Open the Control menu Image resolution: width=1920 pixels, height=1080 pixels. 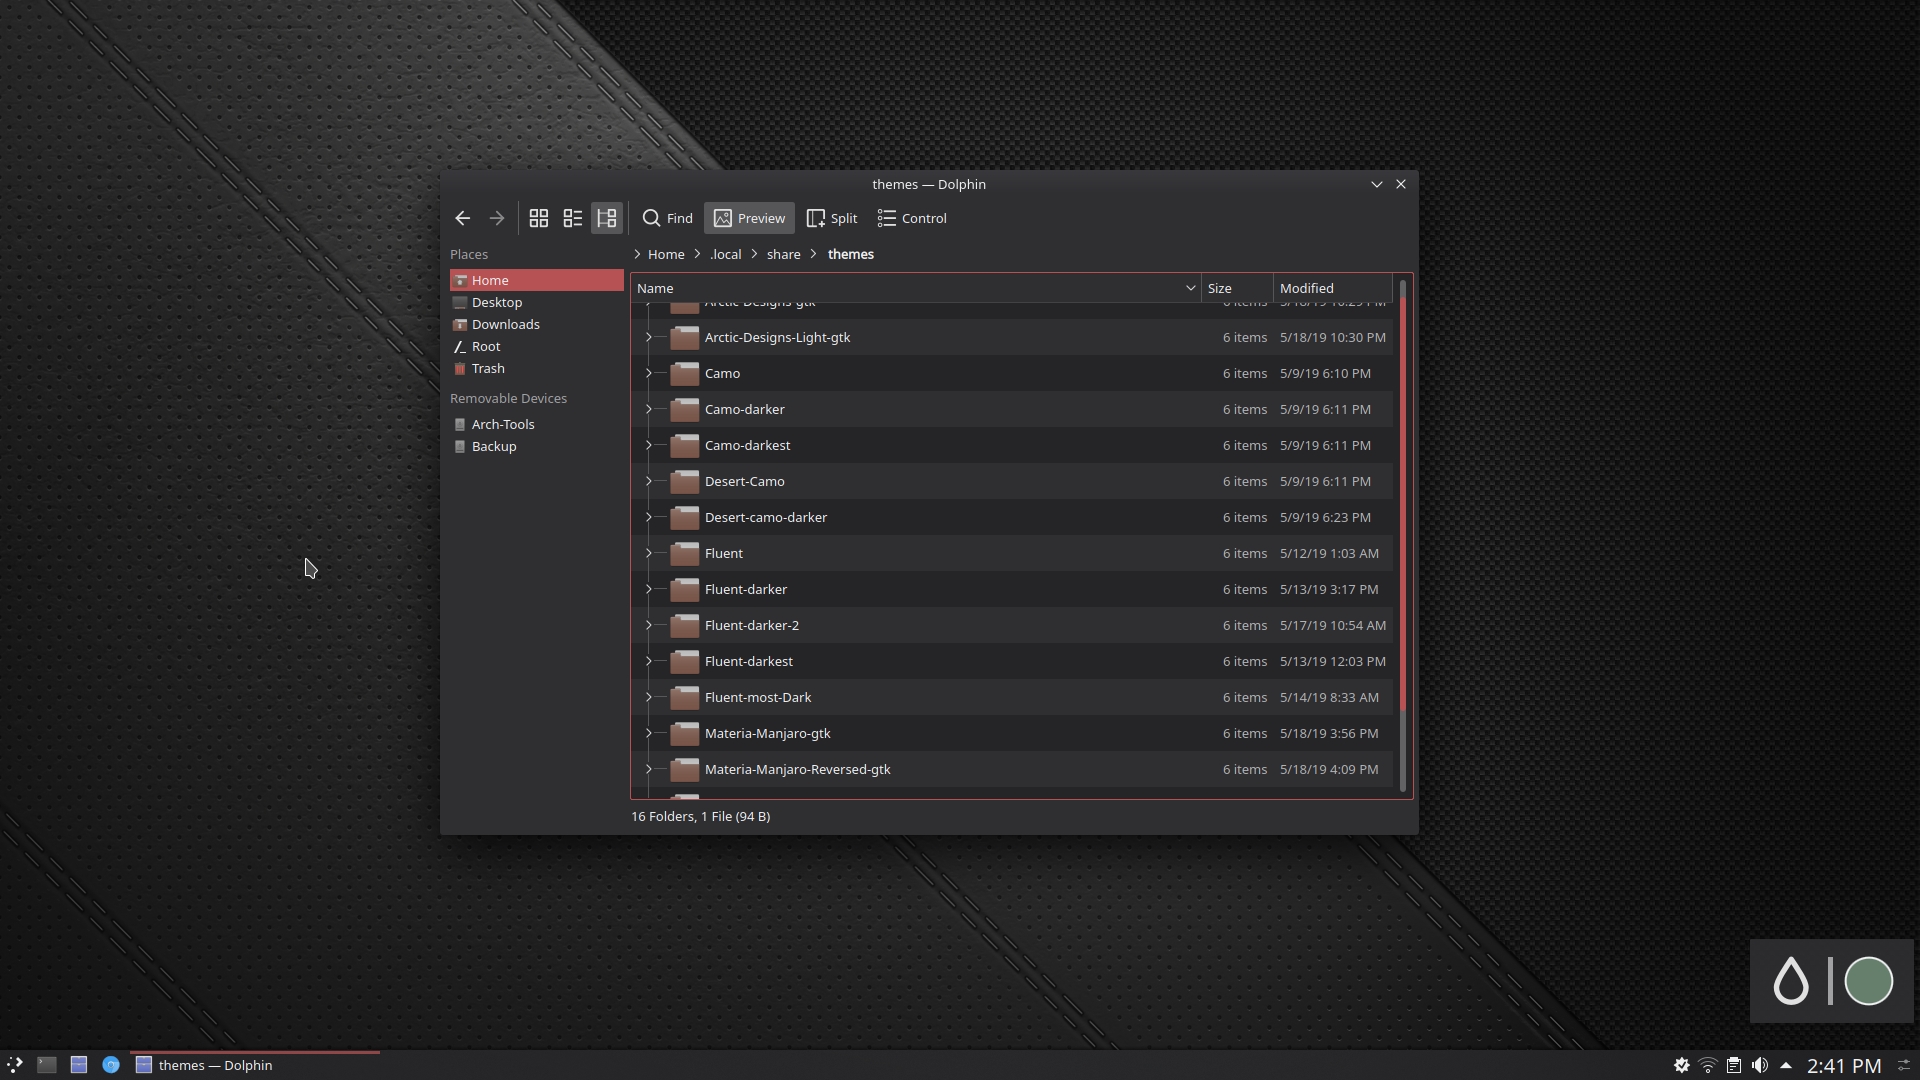911,218
